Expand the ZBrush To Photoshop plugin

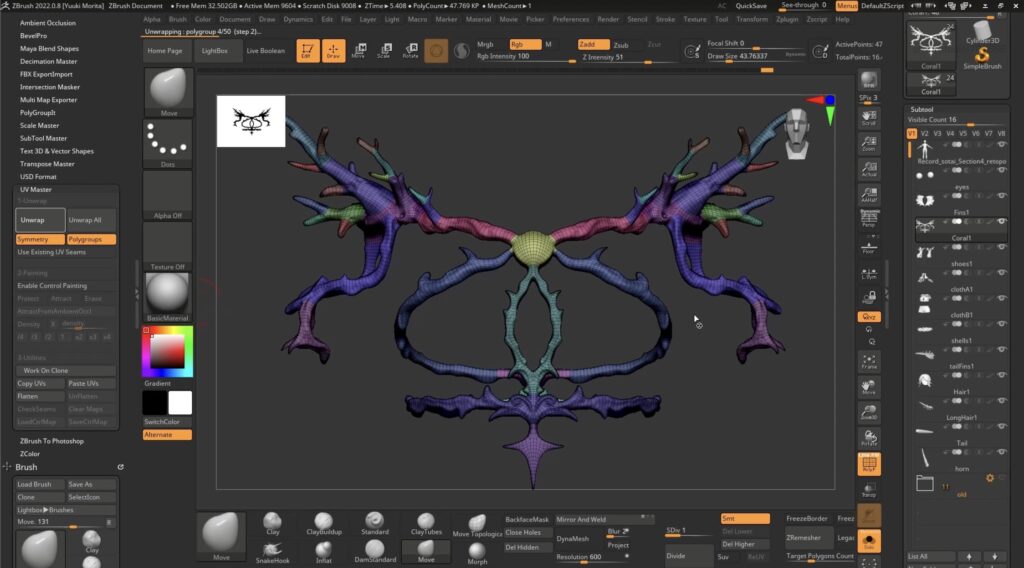[52, 440]
